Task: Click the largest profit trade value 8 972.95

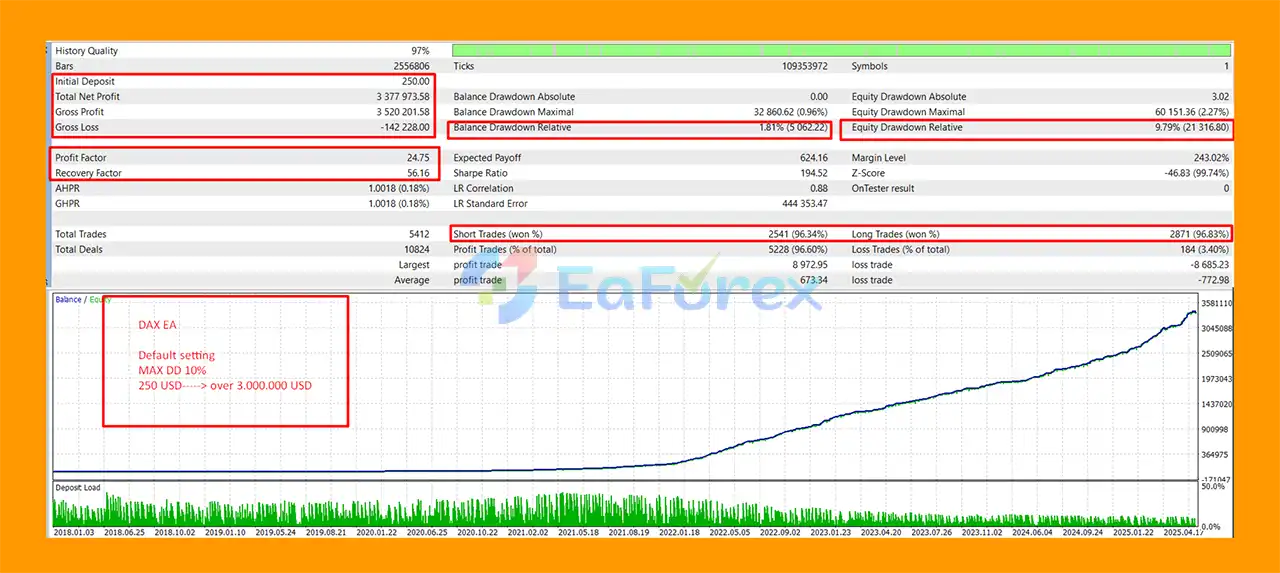Action: (810, 265)
